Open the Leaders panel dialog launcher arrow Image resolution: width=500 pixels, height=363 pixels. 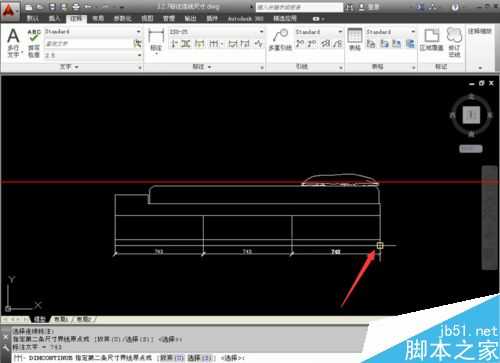[341, 68]
